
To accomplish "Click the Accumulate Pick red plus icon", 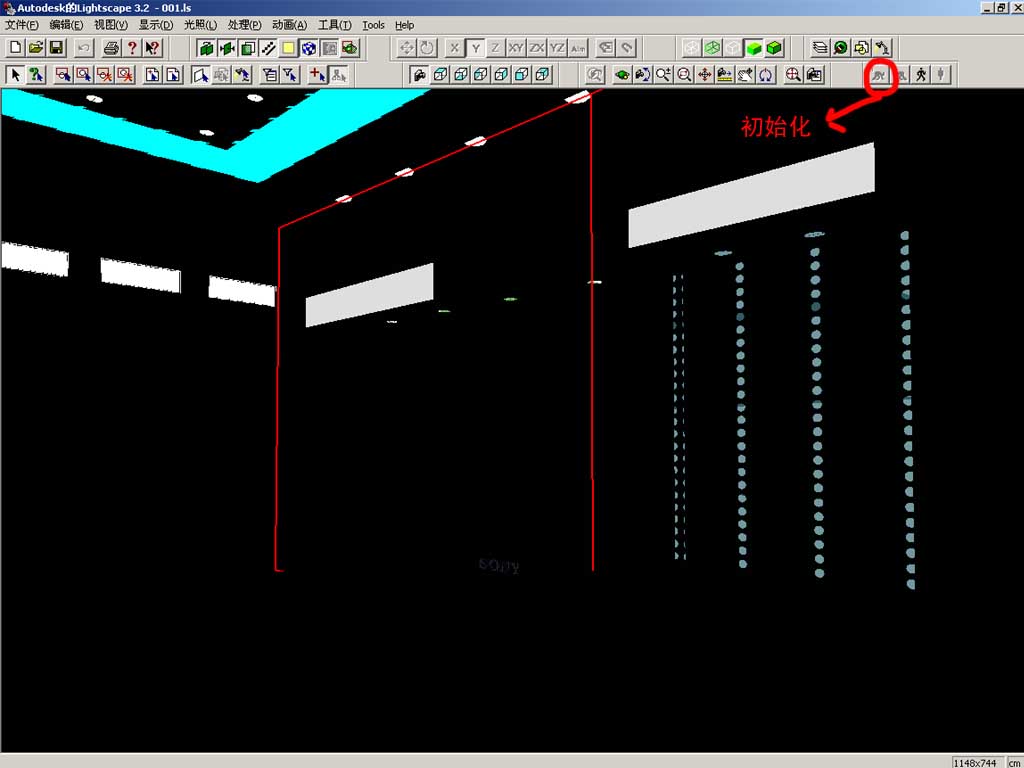I will [317, 74].
